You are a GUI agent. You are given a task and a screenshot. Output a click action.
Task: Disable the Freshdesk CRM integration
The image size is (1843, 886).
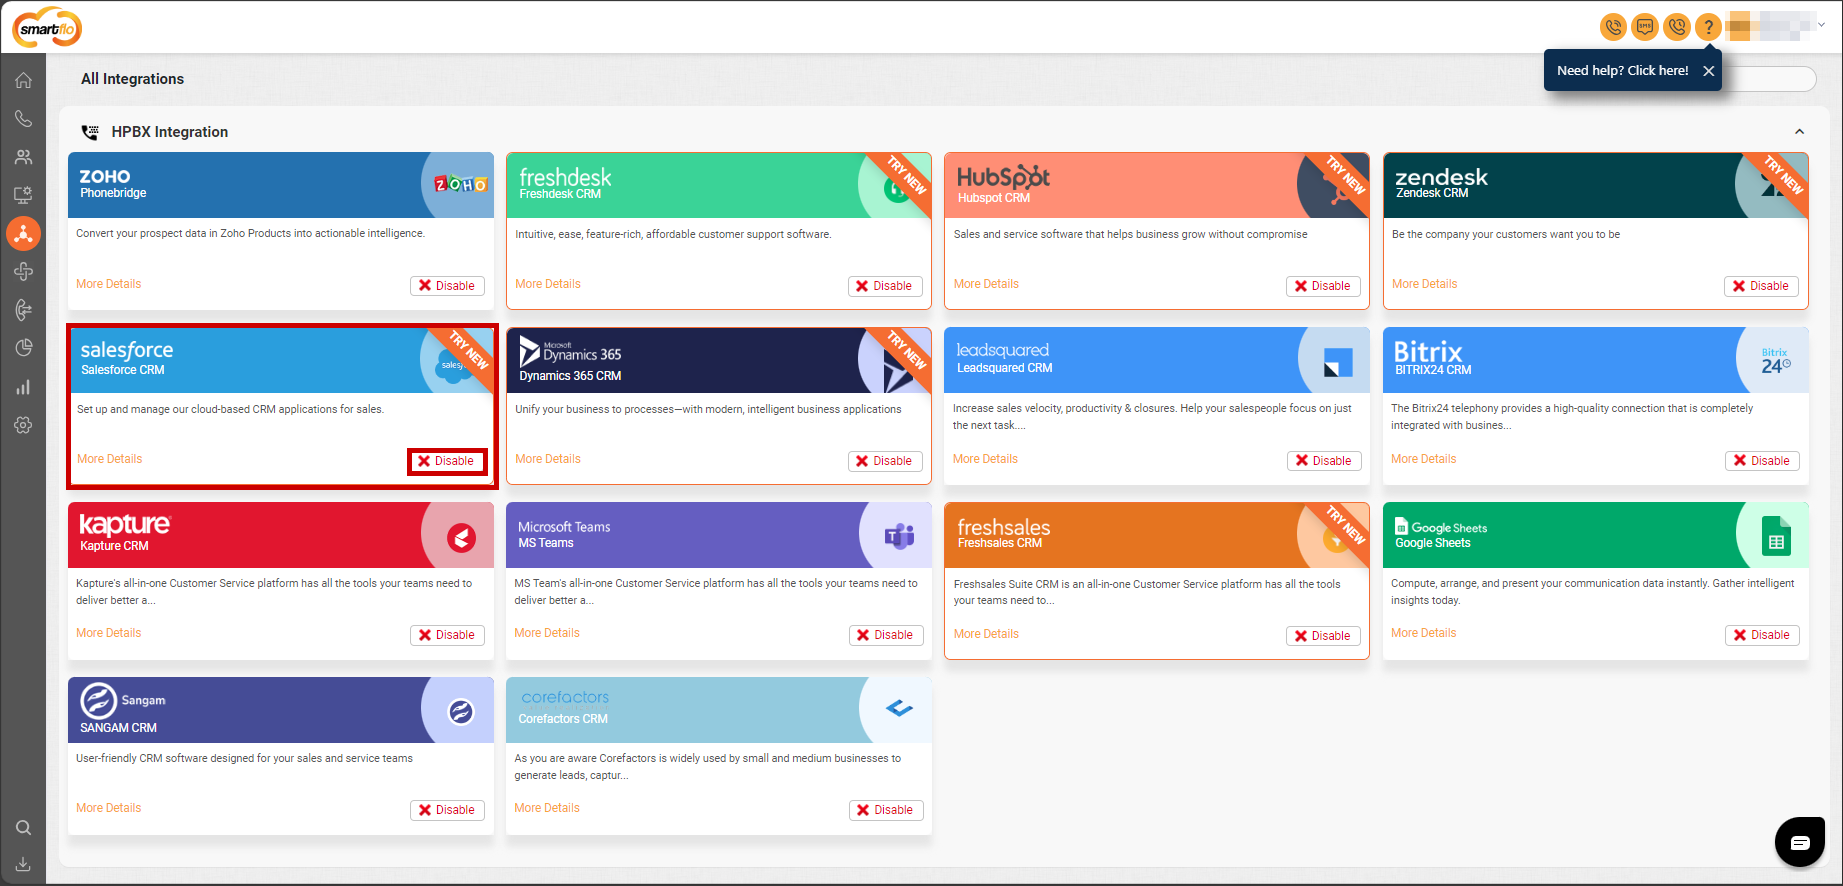(885, 286)
